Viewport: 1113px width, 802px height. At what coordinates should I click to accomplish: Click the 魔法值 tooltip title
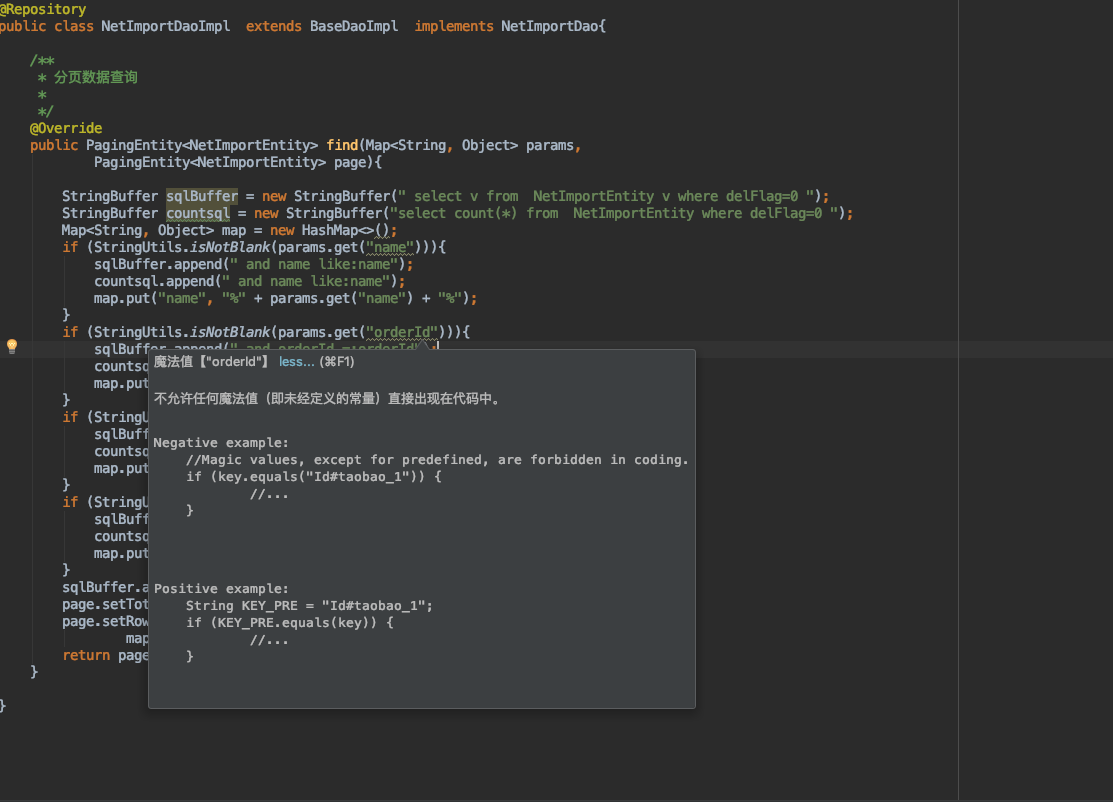pyautogui.click(x=212, y=362)
